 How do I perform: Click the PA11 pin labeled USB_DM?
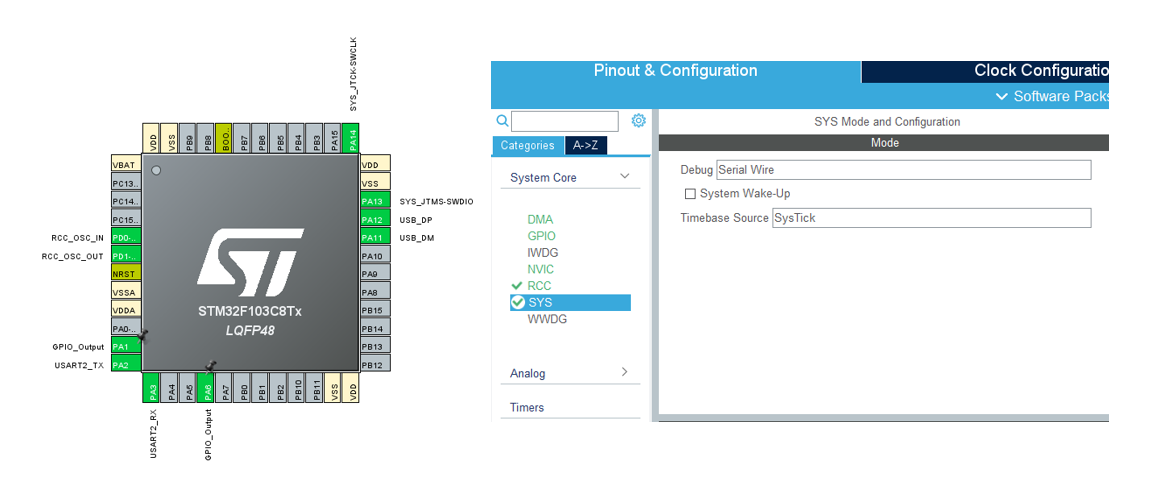pos(375,237)
